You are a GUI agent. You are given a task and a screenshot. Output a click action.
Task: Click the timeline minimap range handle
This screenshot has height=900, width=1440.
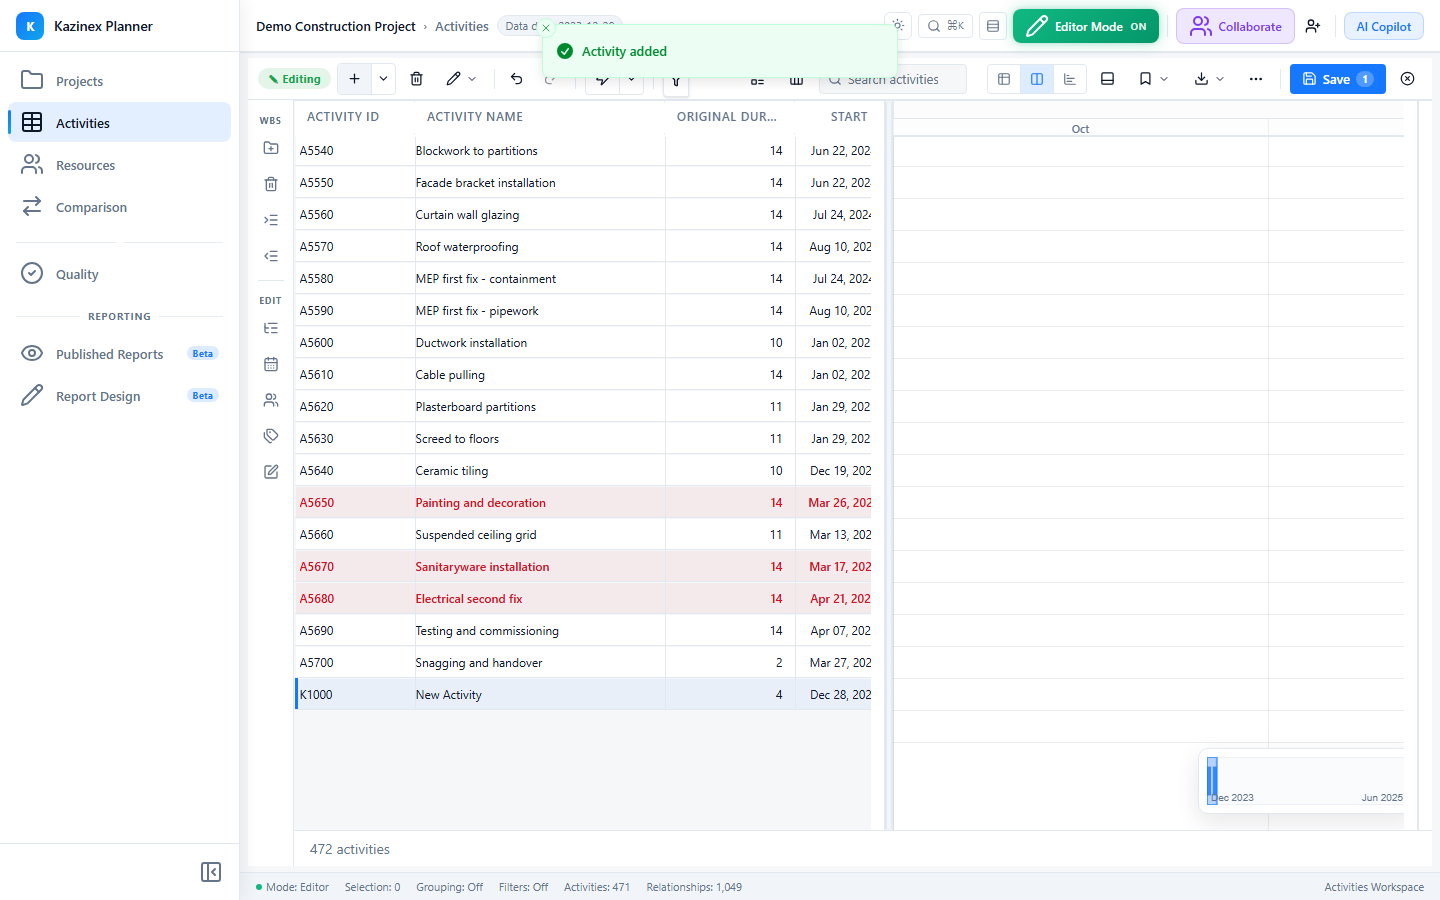1212,780
